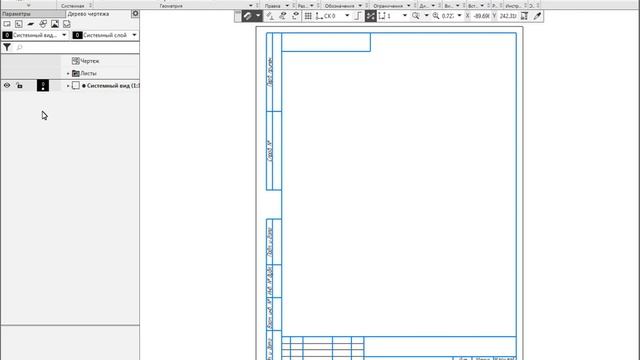Open the Правка toolbar group
This screenshot has height=360, width=640.
click(273, 6)
